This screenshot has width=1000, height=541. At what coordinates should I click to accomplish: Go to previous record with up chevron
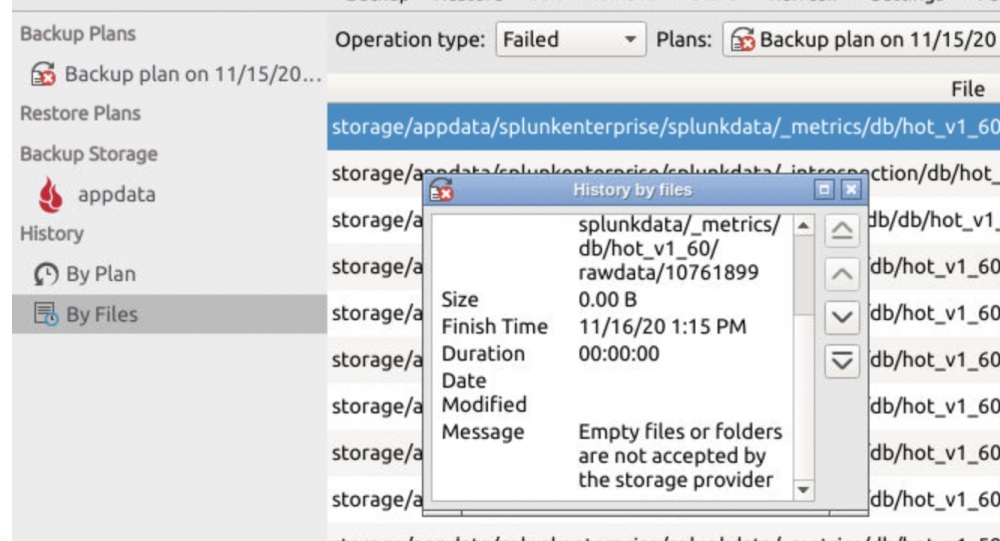(842, 274)
